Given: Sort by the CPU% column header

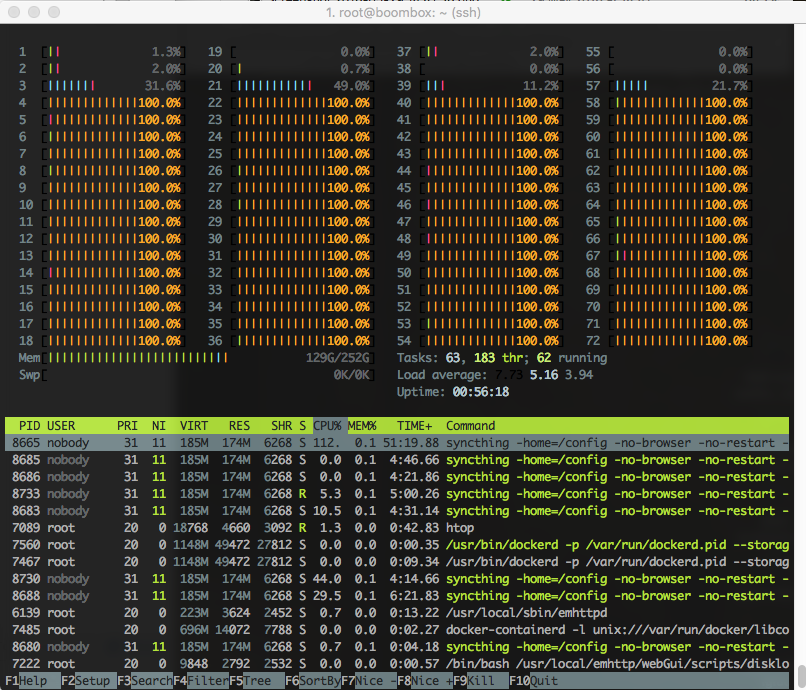Looking at the screenshot, I should pyautogui.click(x=327, y=426).
